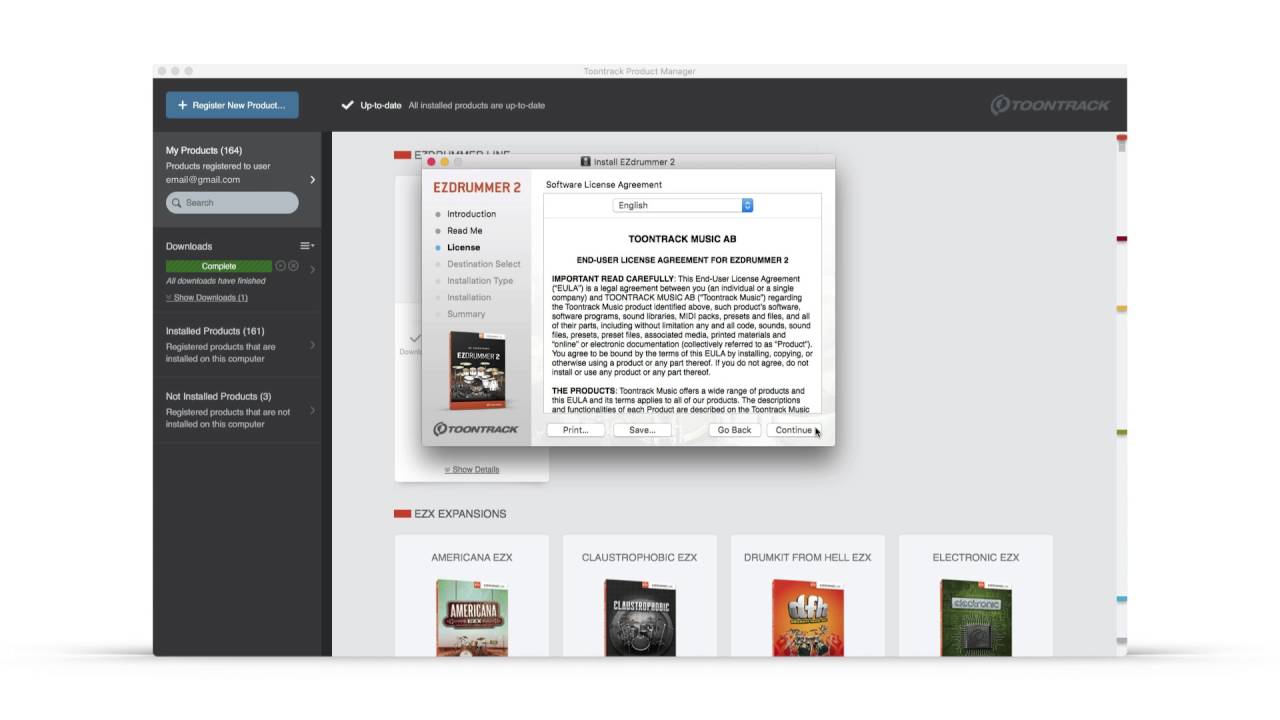Click the TOONTRACK MUSIC AB license heading

682,240
